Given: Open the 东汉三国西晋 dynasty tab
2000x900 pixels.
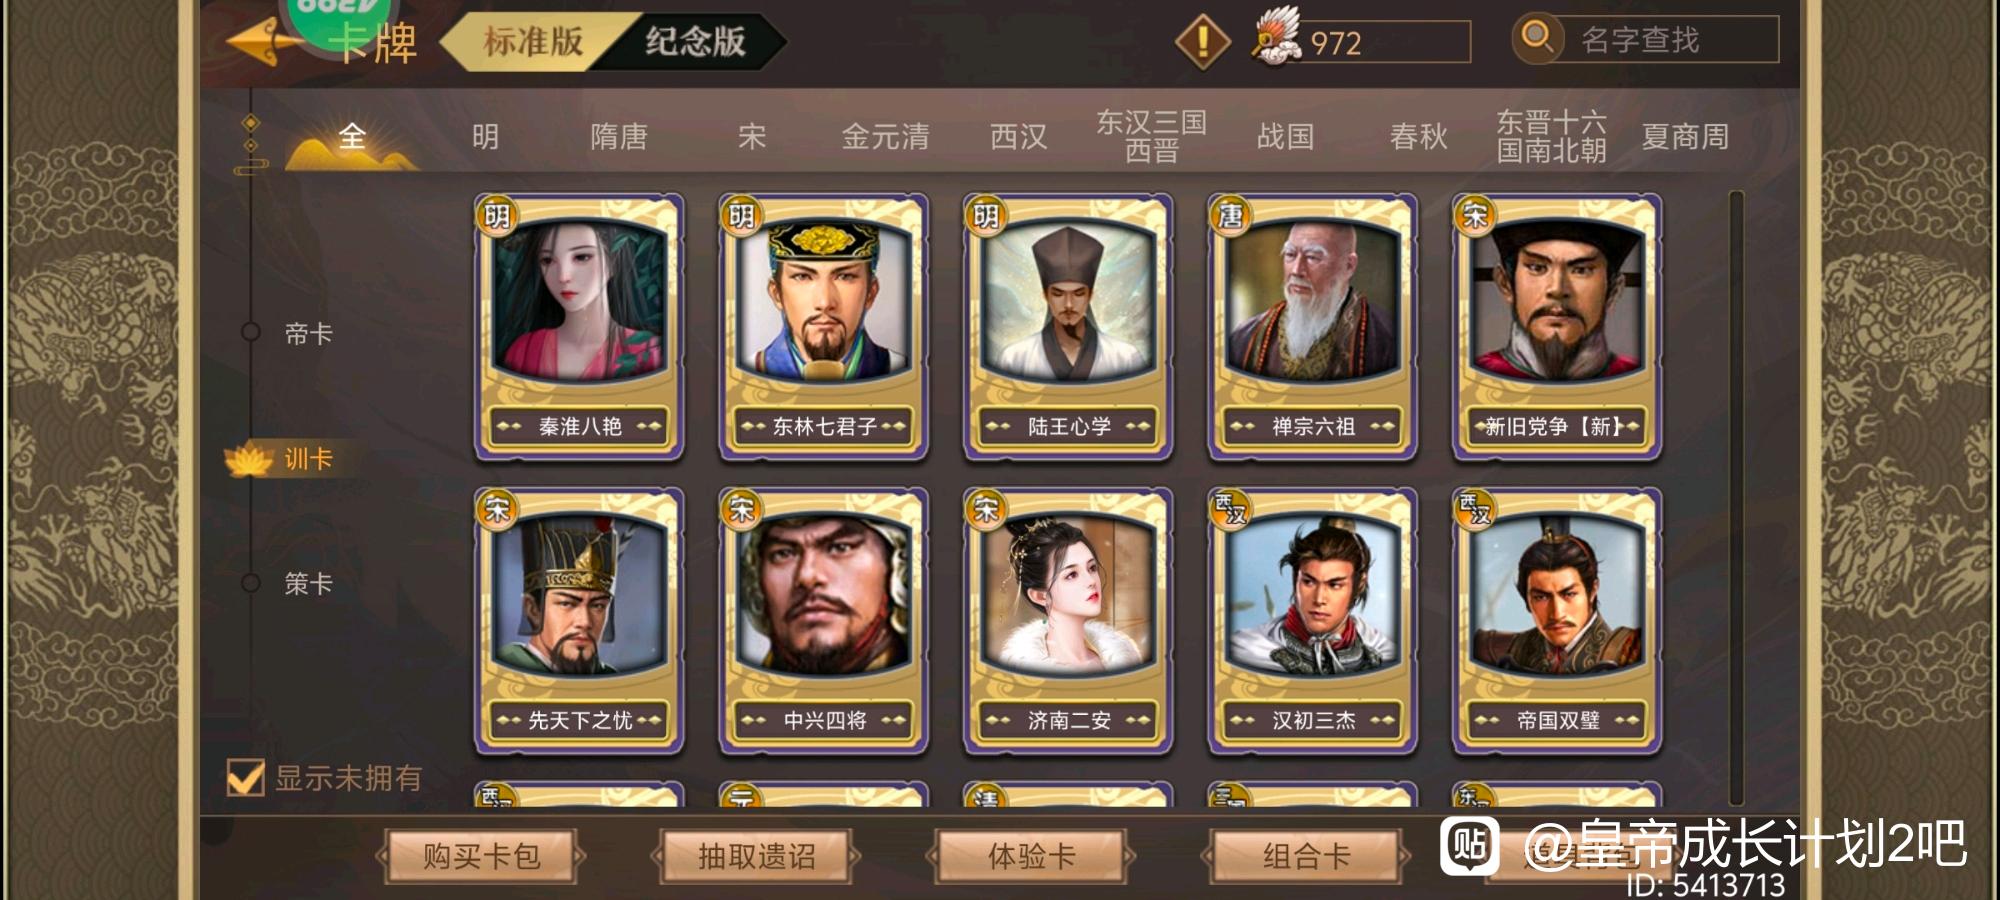Looking at the screenshot, I should [1151, 137].
